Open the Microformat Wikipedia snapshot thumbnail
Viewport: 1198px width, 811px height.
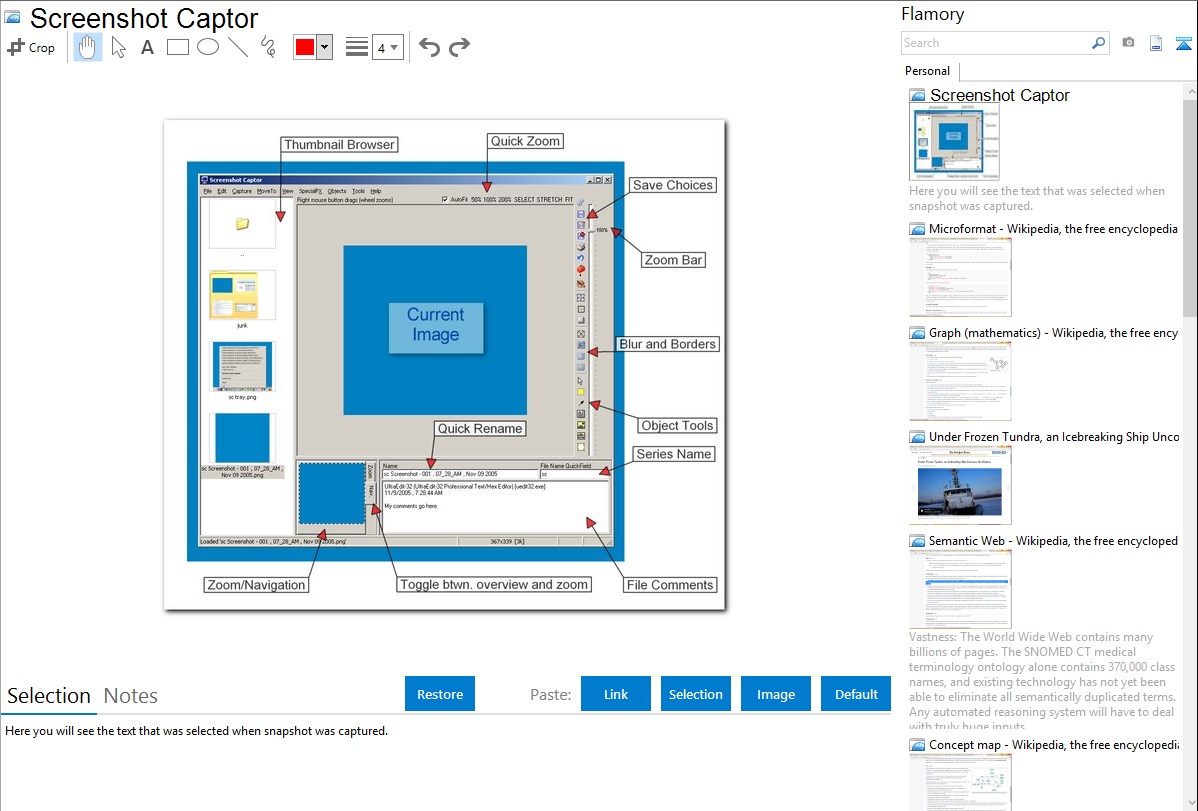960,277
